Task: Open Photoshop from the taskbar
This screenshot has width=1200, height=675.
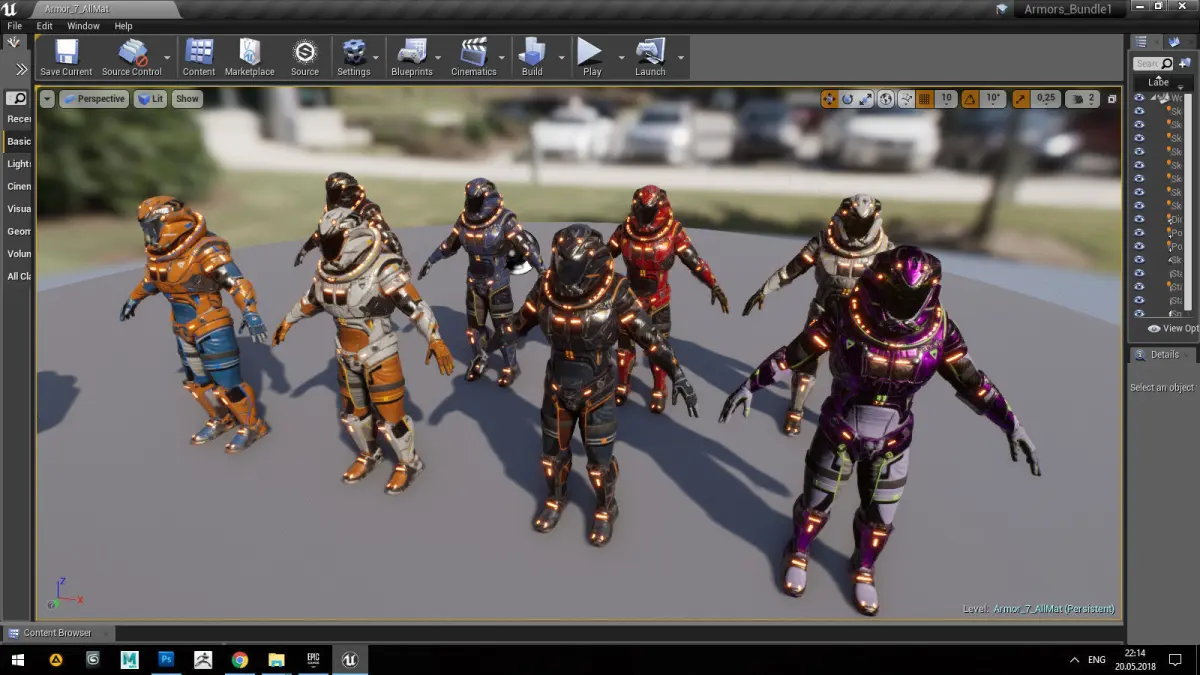Action: (166, 660)
